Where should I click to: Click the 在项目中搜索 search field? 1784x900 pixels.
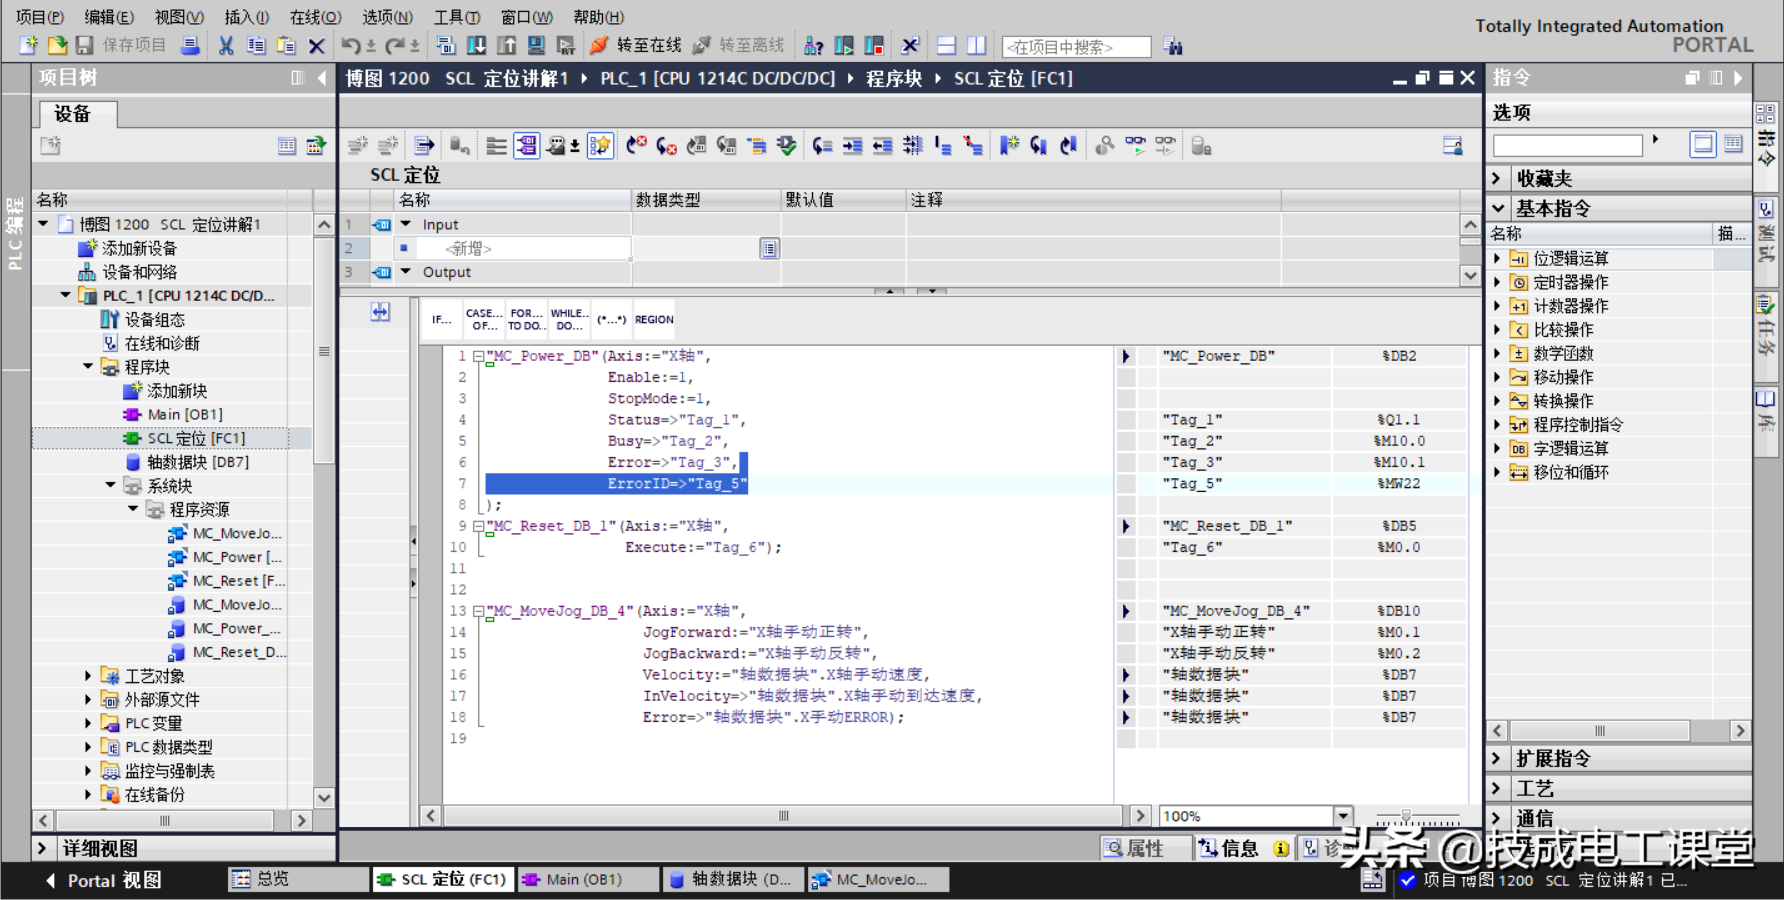click(1075, 47)
